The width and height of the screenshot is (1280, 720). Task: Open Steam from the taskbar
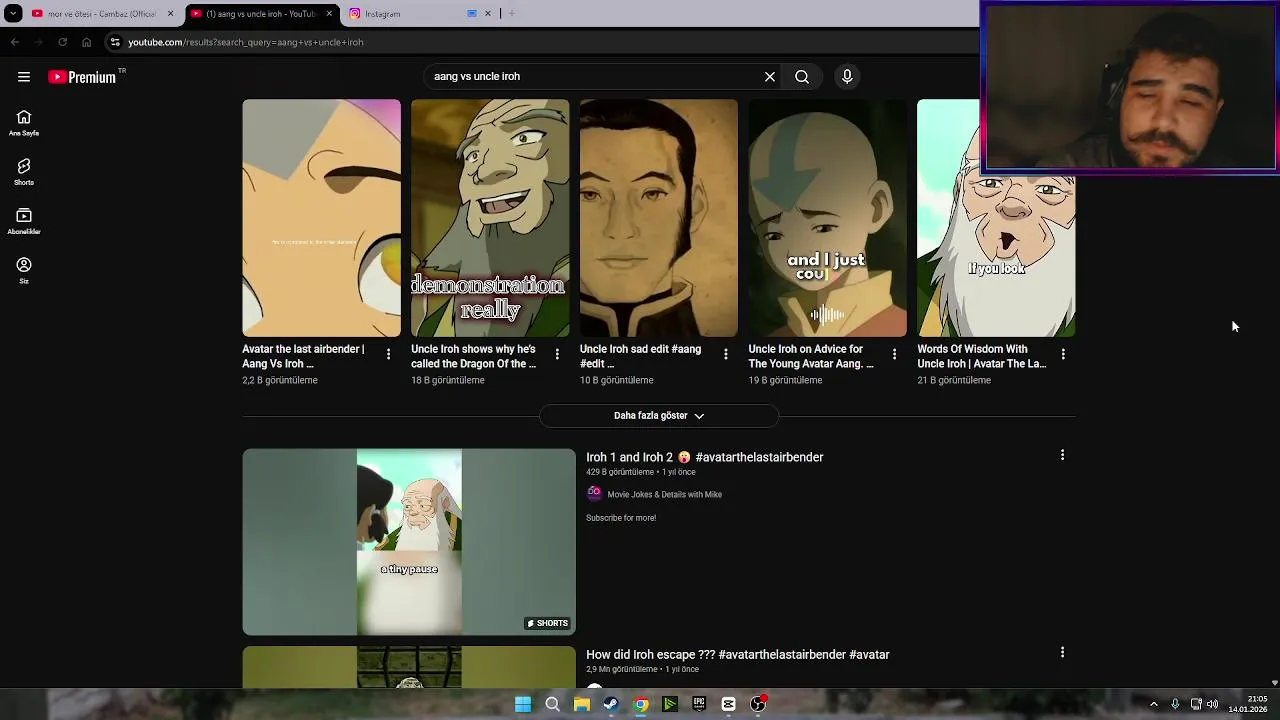point(611,704)
